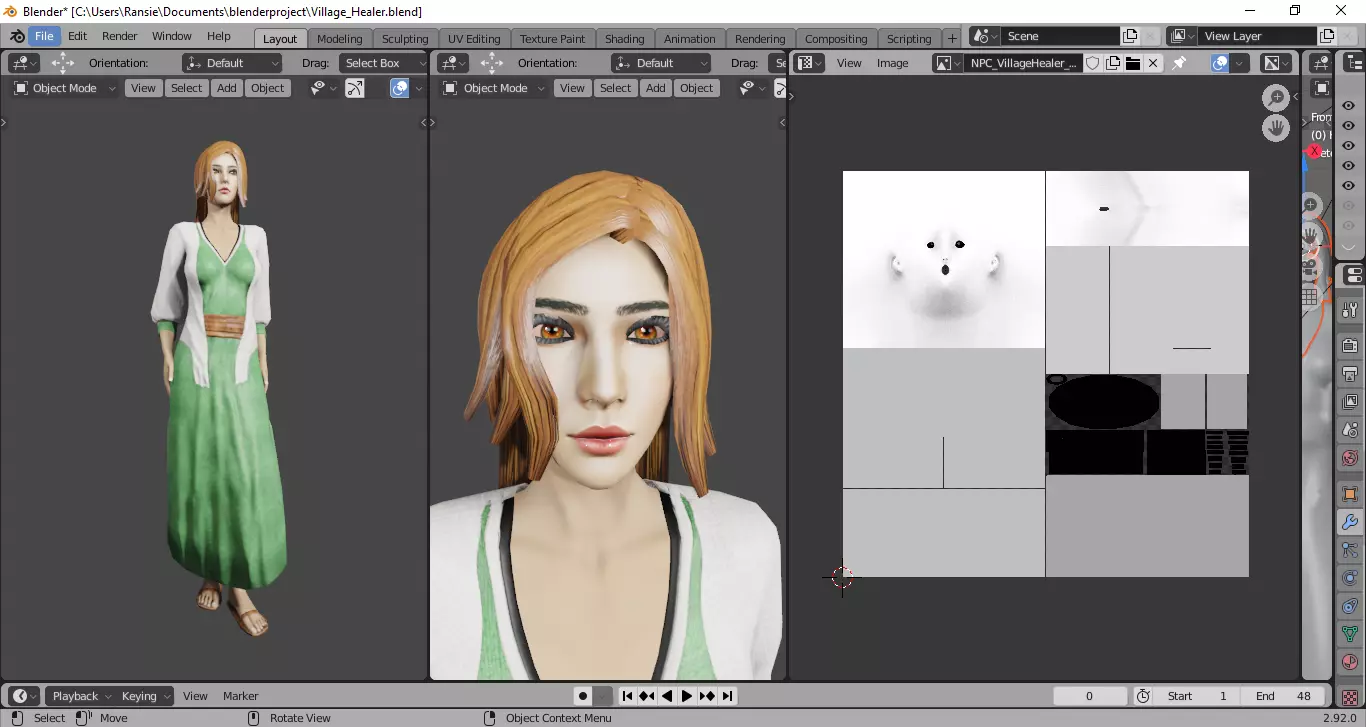The image size is (1366, 727).
Task: Open the view layer browse dropdown icon
Action: click(x=1183, y=36)
